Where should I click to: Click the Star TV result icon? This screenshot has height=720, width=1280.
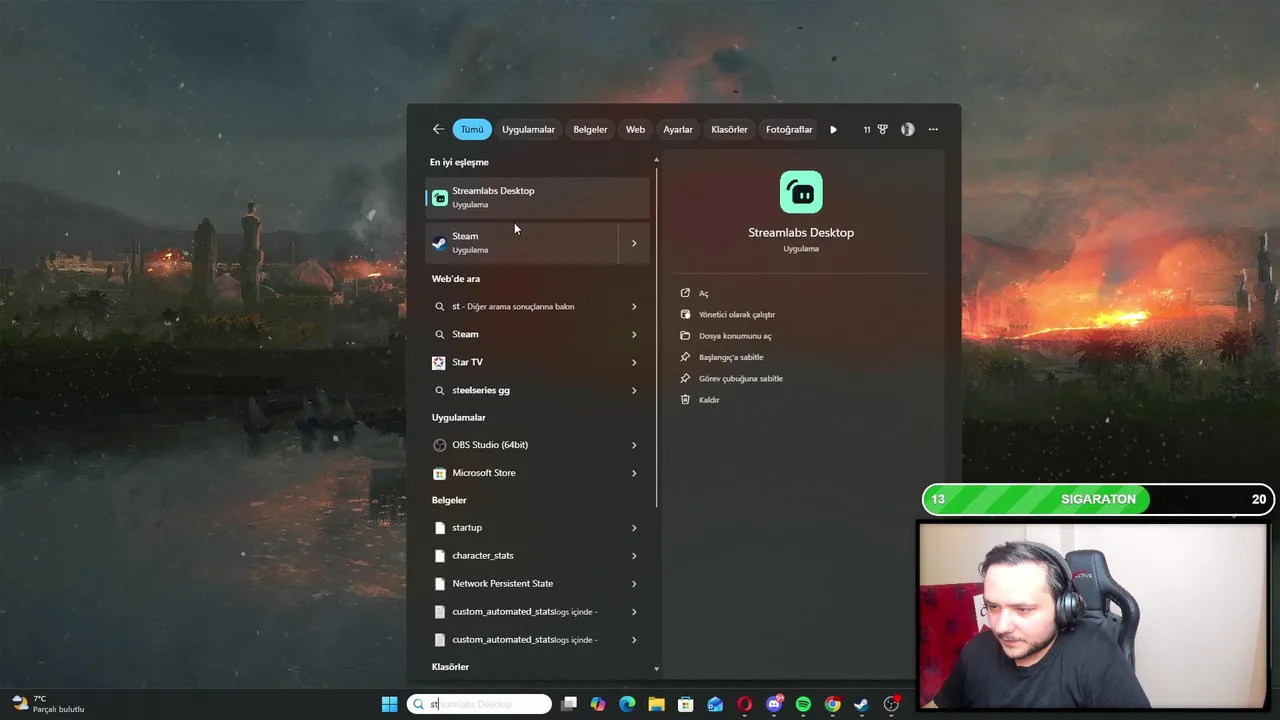(439, 362)
